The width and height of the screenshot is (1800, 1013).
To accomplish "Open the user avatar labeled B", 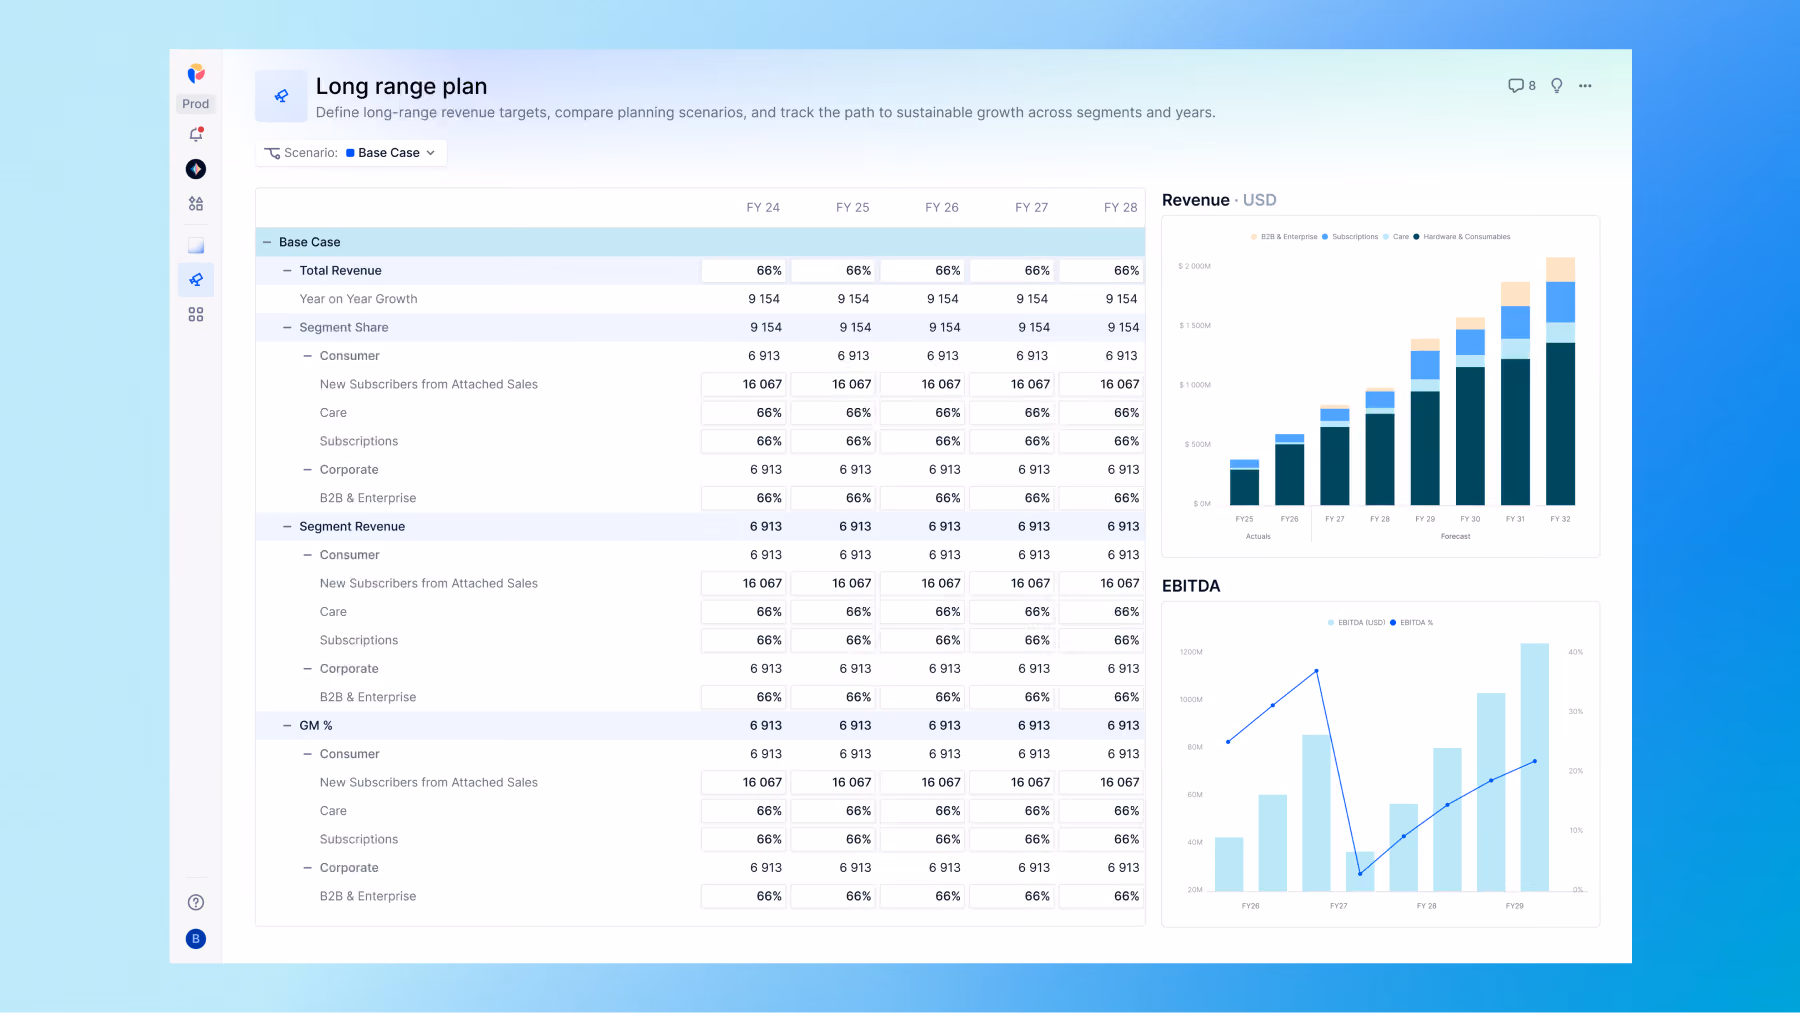I will (196, 938).
